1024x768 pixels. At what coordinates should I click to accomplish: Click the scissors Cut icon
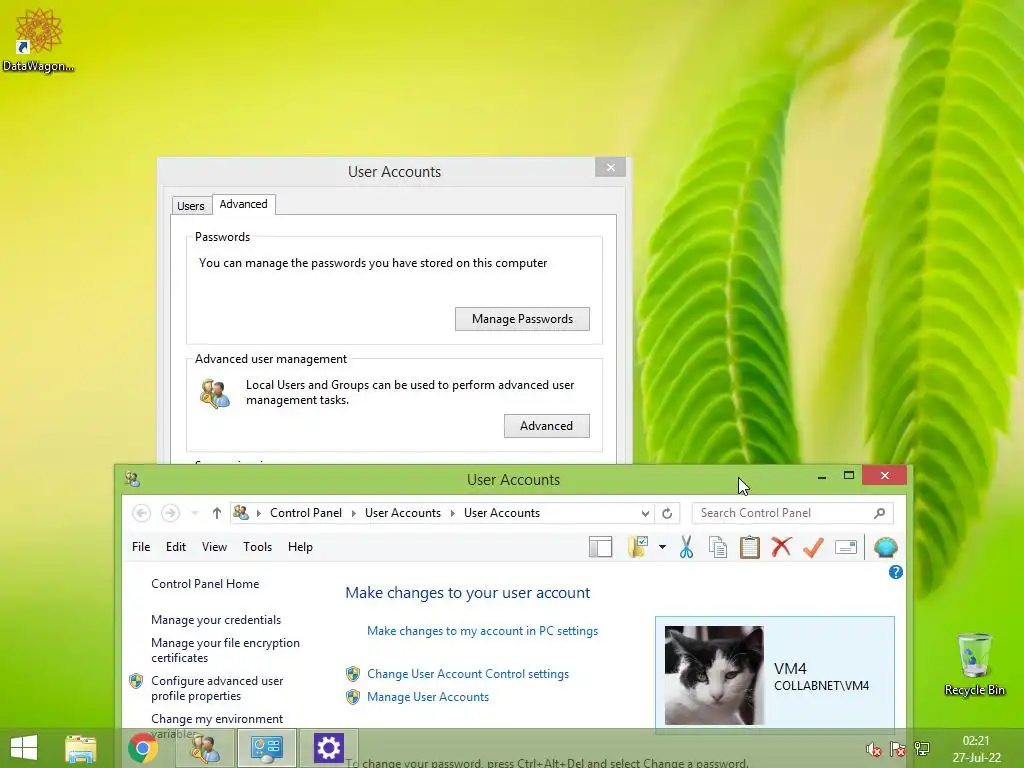686,547
